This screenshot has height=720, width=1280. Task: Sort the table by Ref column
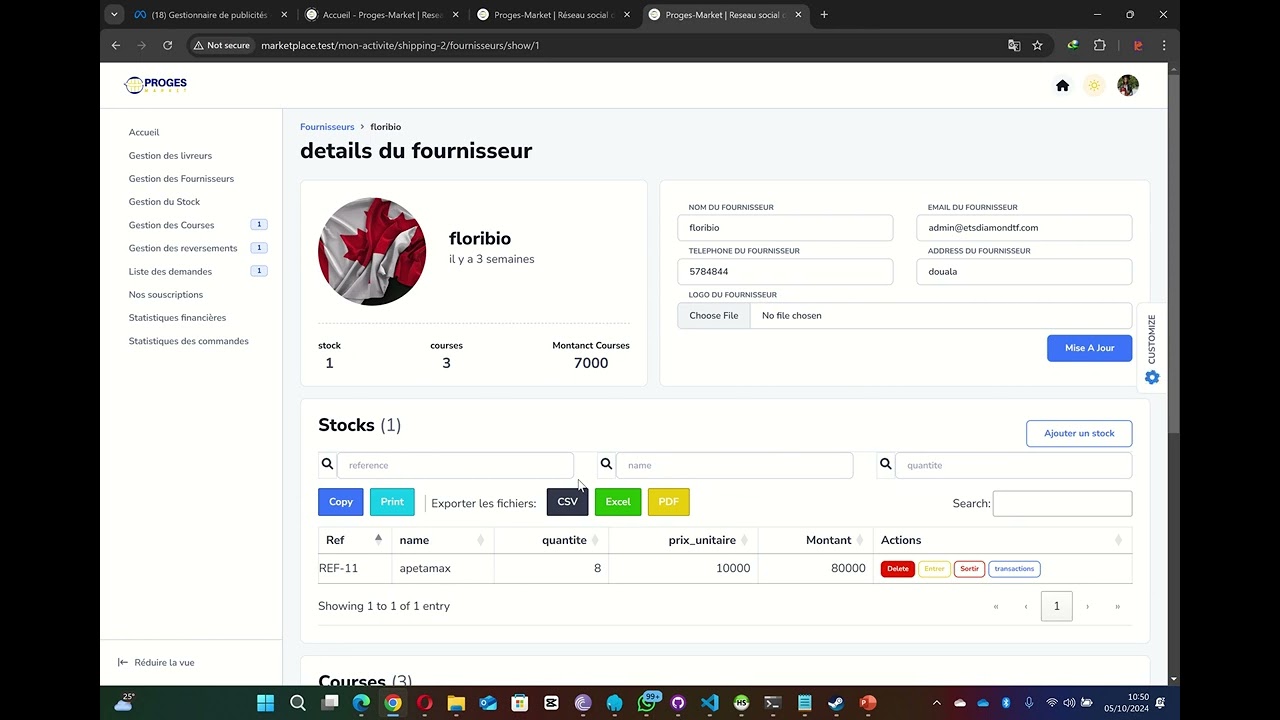click(x=354, y=540)
